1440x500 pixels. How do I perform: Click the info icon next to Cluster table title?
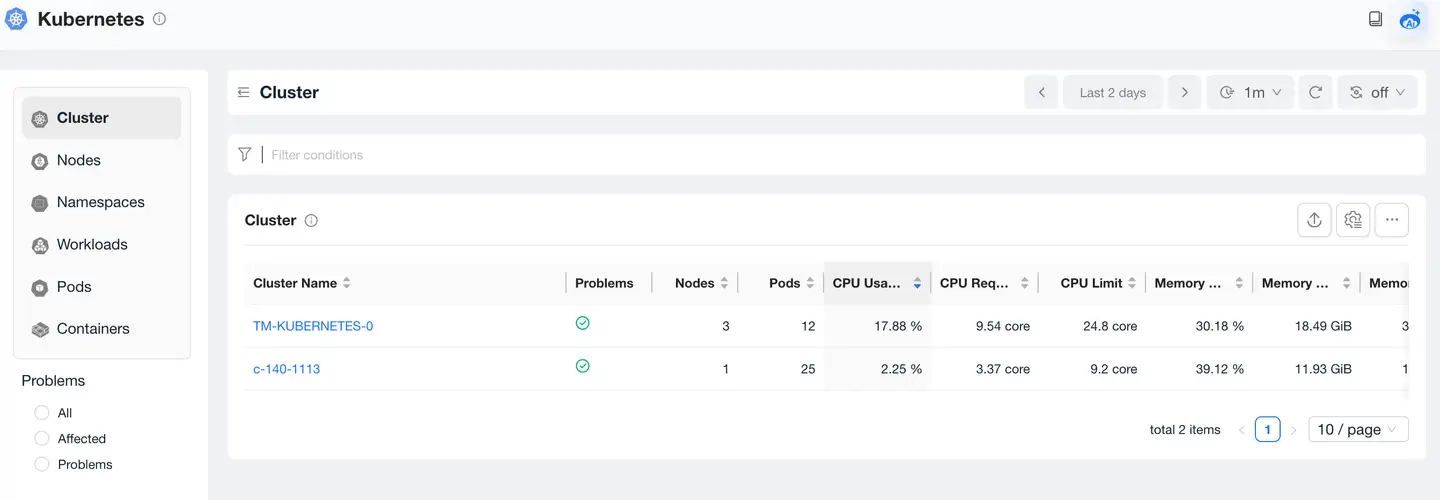pos(311,221)
